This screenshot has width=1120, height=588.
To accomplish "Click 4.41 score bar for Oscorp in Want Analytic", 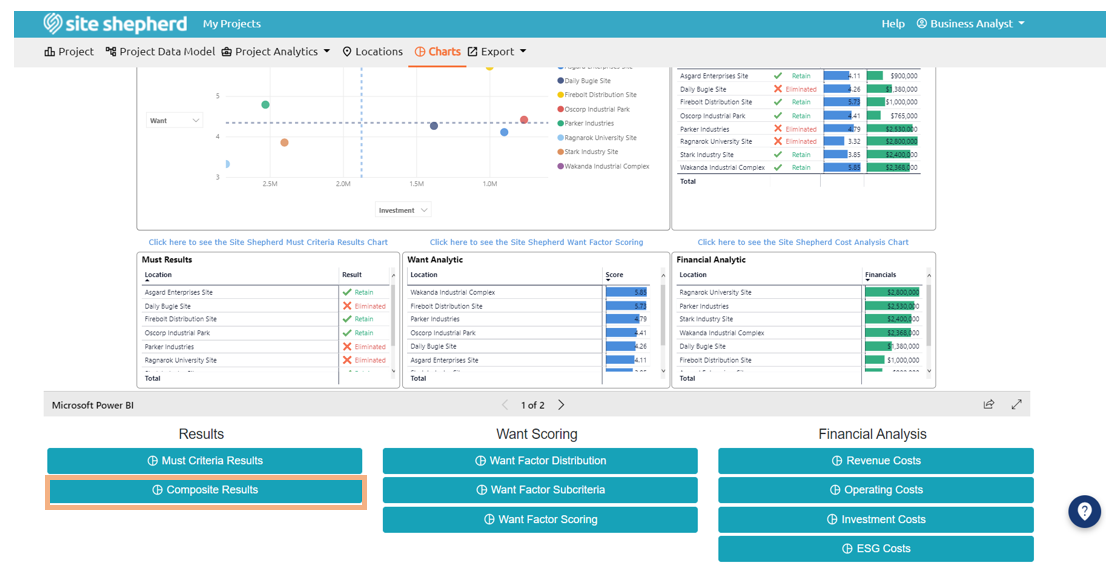I will [x=626, y=333].
